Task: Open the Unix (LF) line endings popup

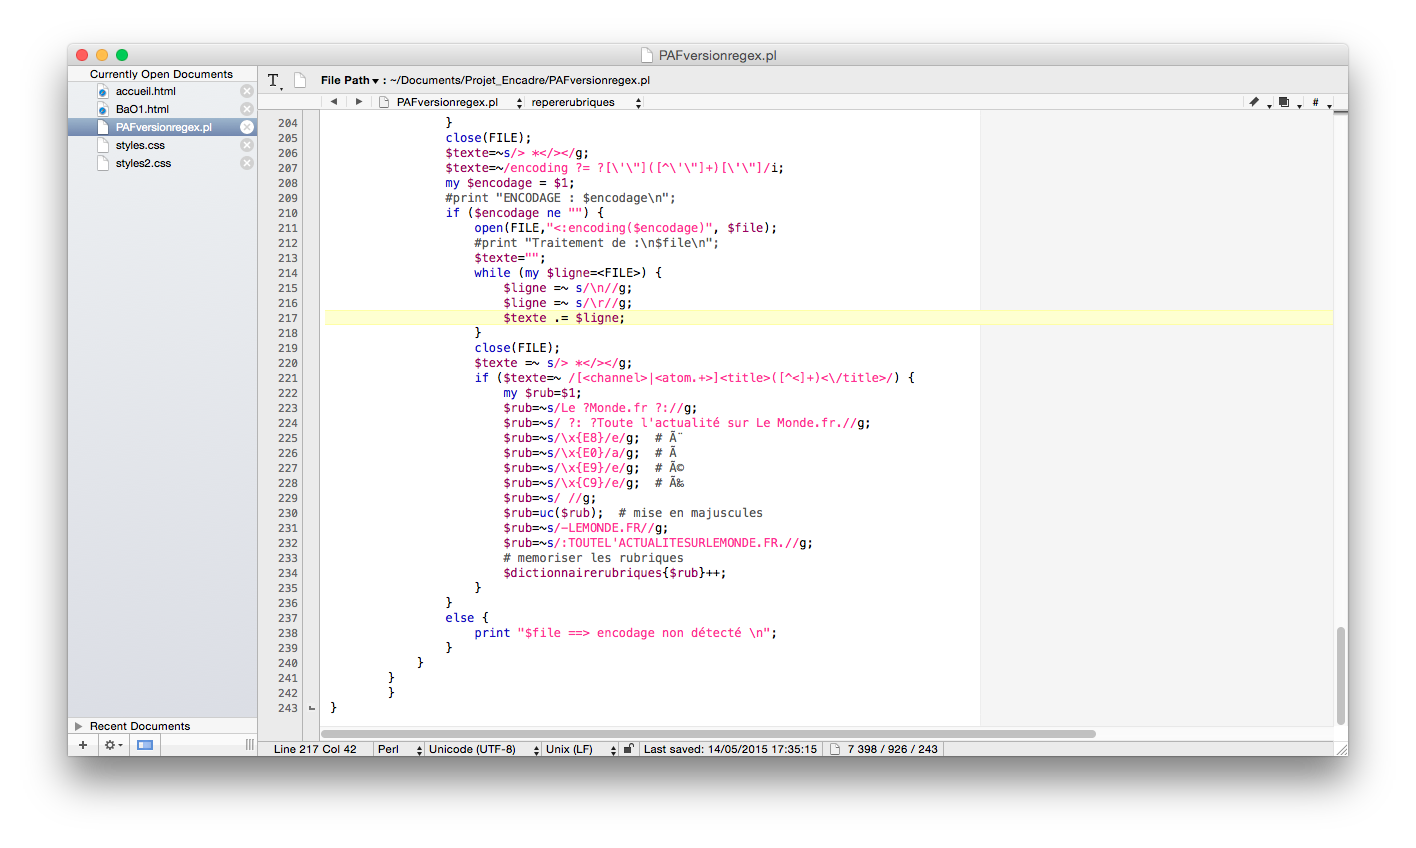Action: click(x=580, y=749)
